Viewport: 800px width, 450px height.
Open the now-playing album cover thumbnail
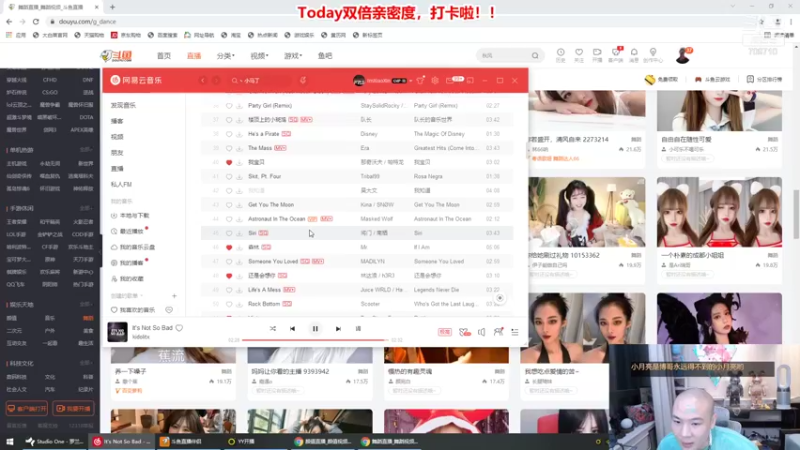pyautogui.click(x=117, y=332)
